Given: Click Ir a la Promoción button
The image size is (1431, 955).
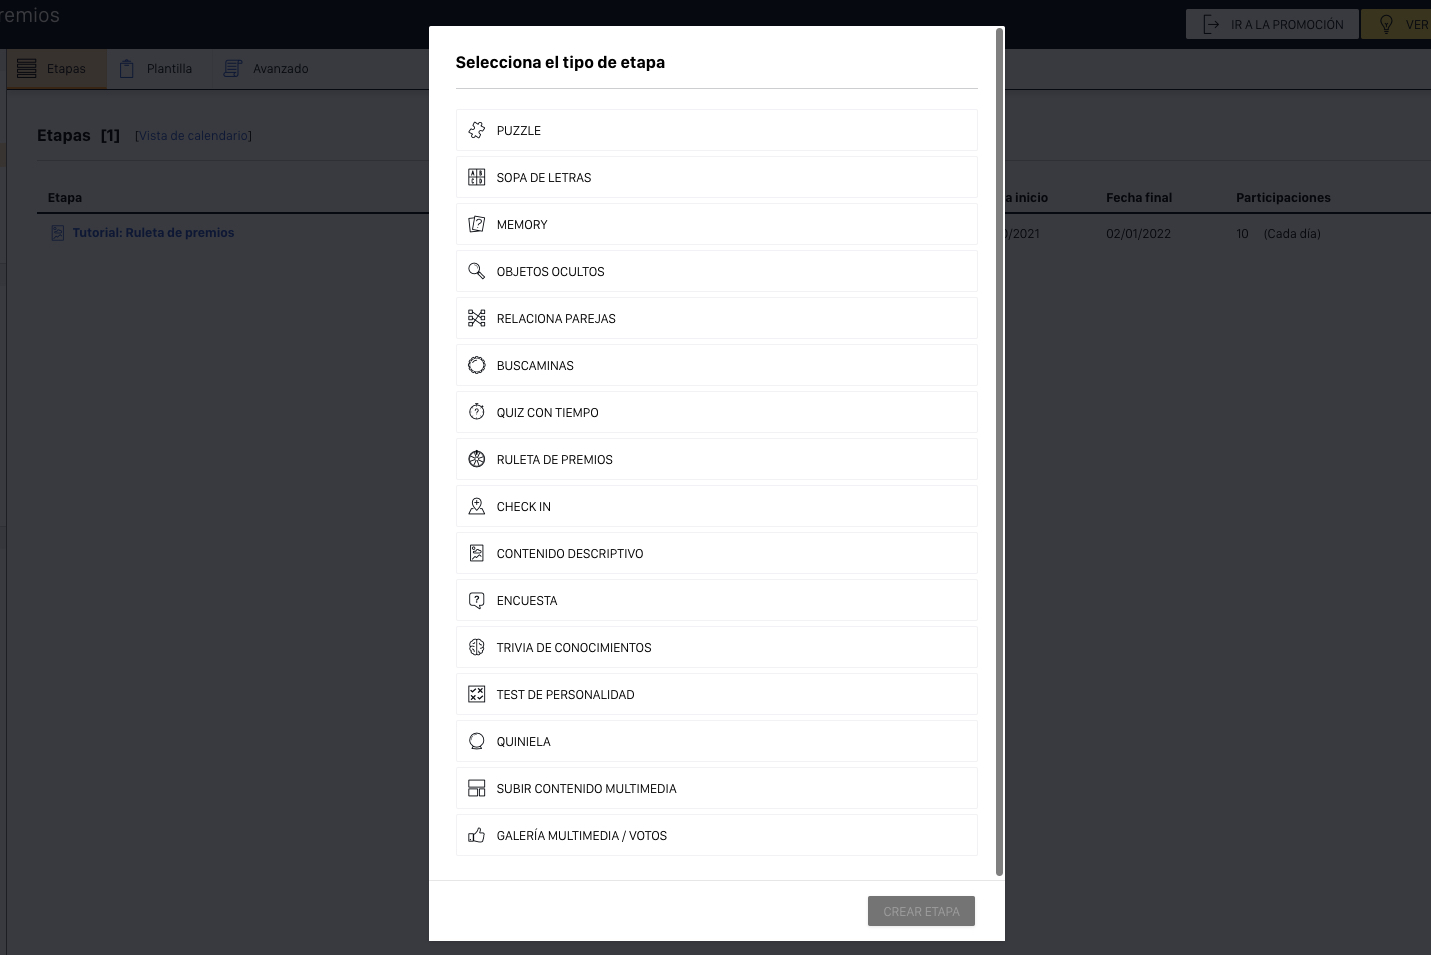Looking at the screenshot, I should pyautogui.click(x=1272, y=24).
